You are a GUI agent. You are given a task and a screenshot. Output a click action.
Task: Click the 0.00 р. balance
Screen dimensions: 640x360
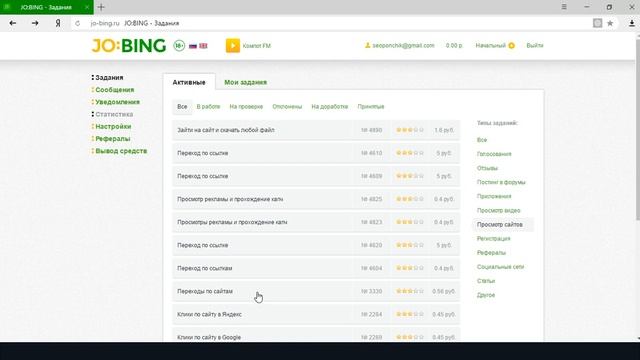point(454,45)
